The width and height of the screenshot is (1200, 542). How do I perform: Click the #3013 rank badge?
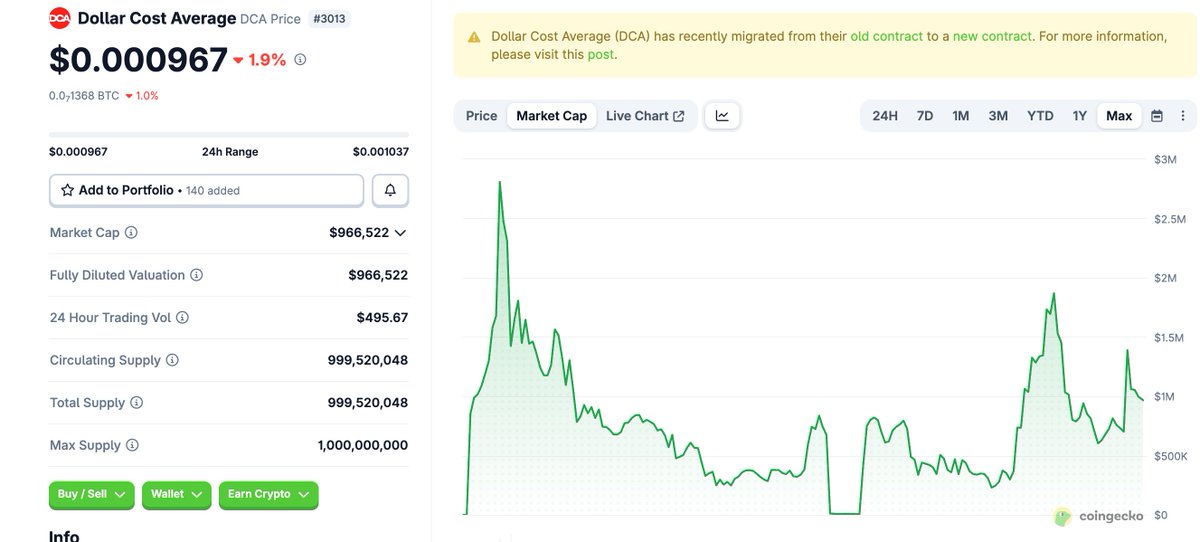(329, 18)
